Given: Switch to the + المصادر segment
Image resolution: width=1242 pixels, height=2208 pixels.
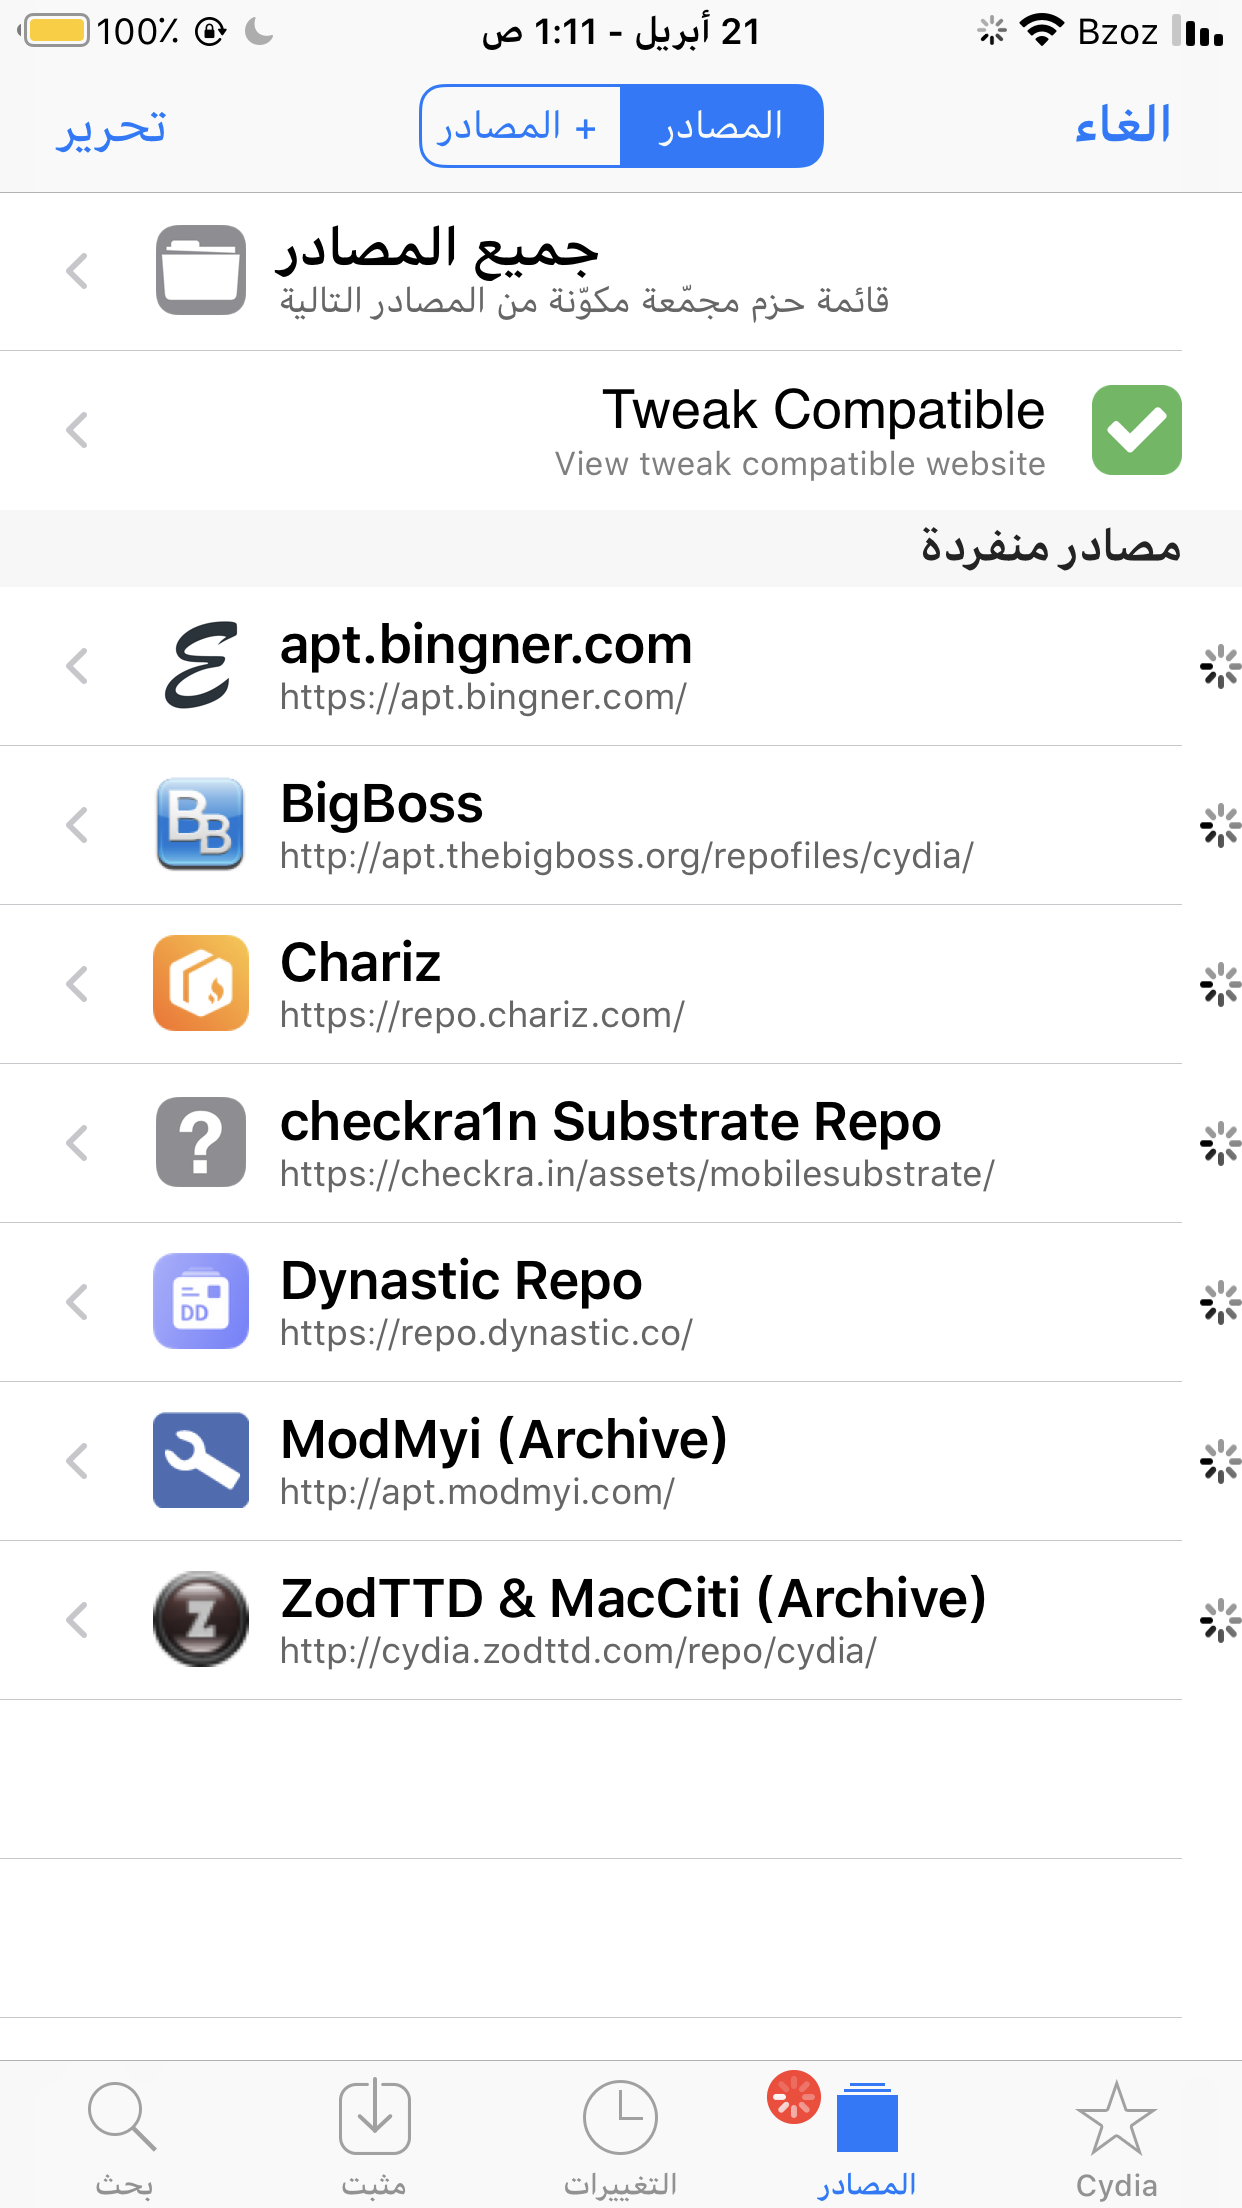Looking at the screenshot, I should tap(520, 126).
